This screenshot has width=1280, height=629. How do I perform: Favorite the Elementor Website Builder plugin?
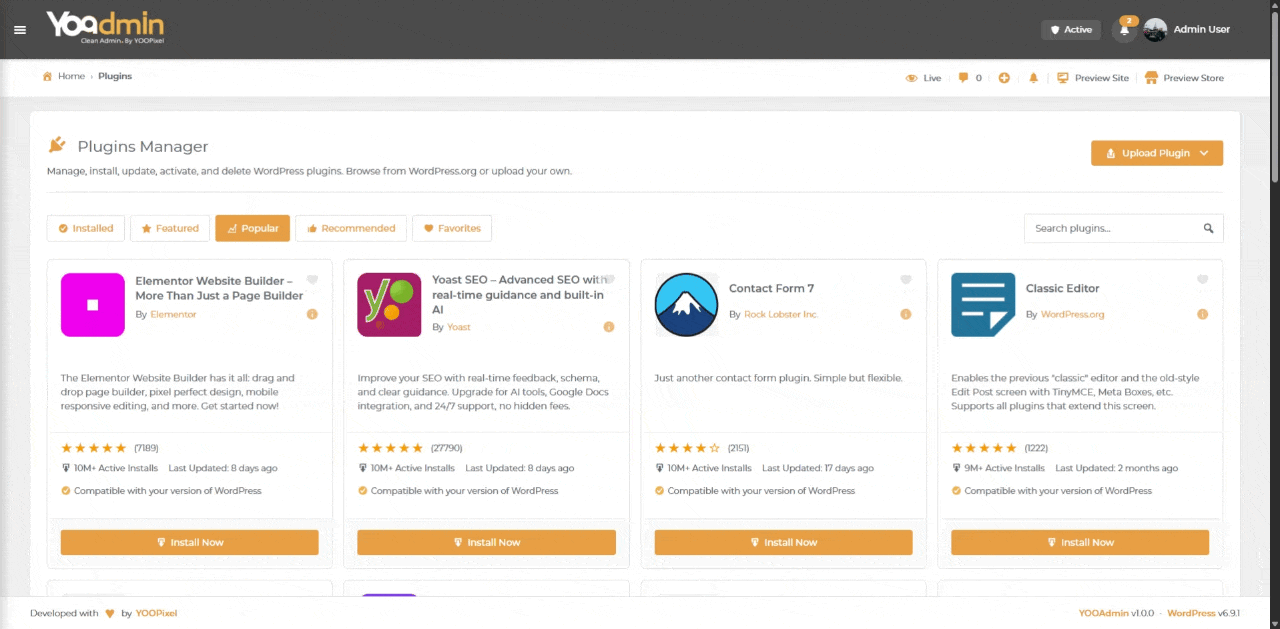[x=312, y=281]
